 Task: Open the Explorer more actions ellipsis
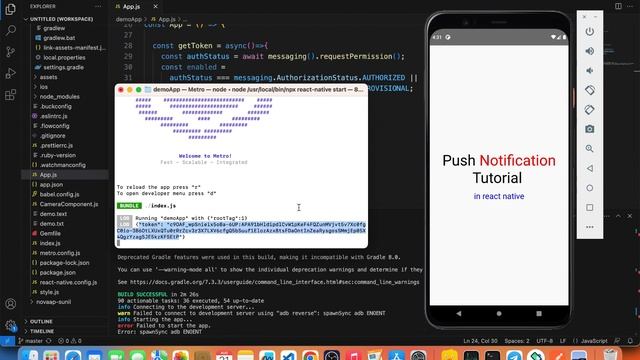tap(98, 7)
